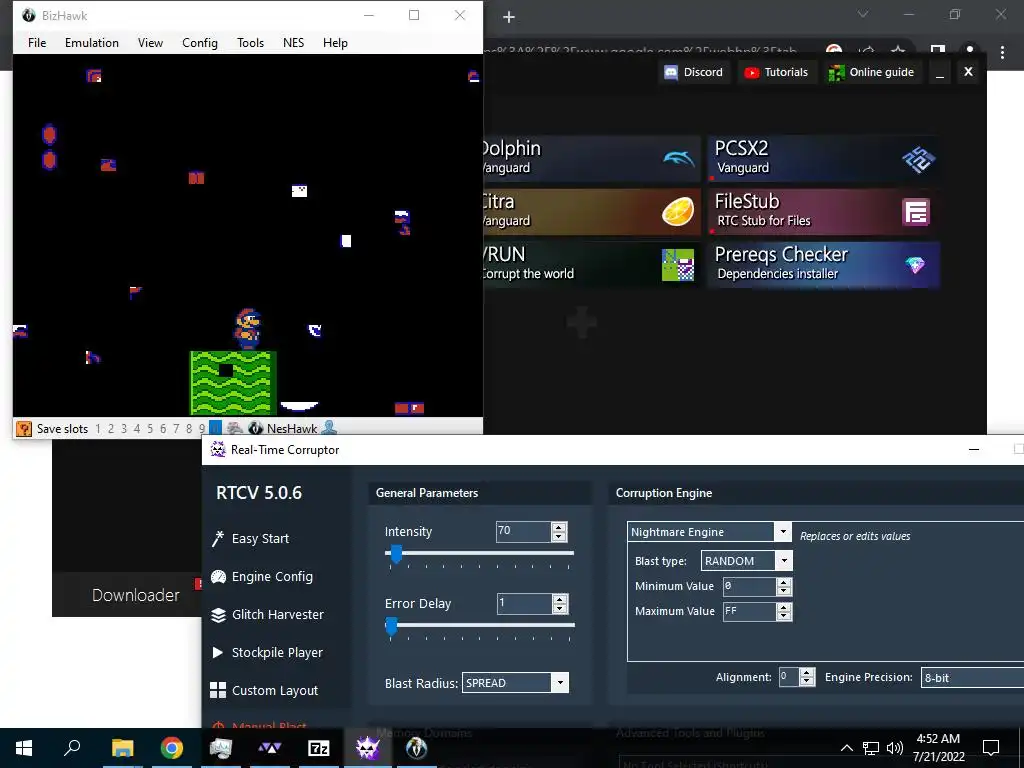
Task: Increase Alignment value with up arrow
Action: (x=807, y=673)
